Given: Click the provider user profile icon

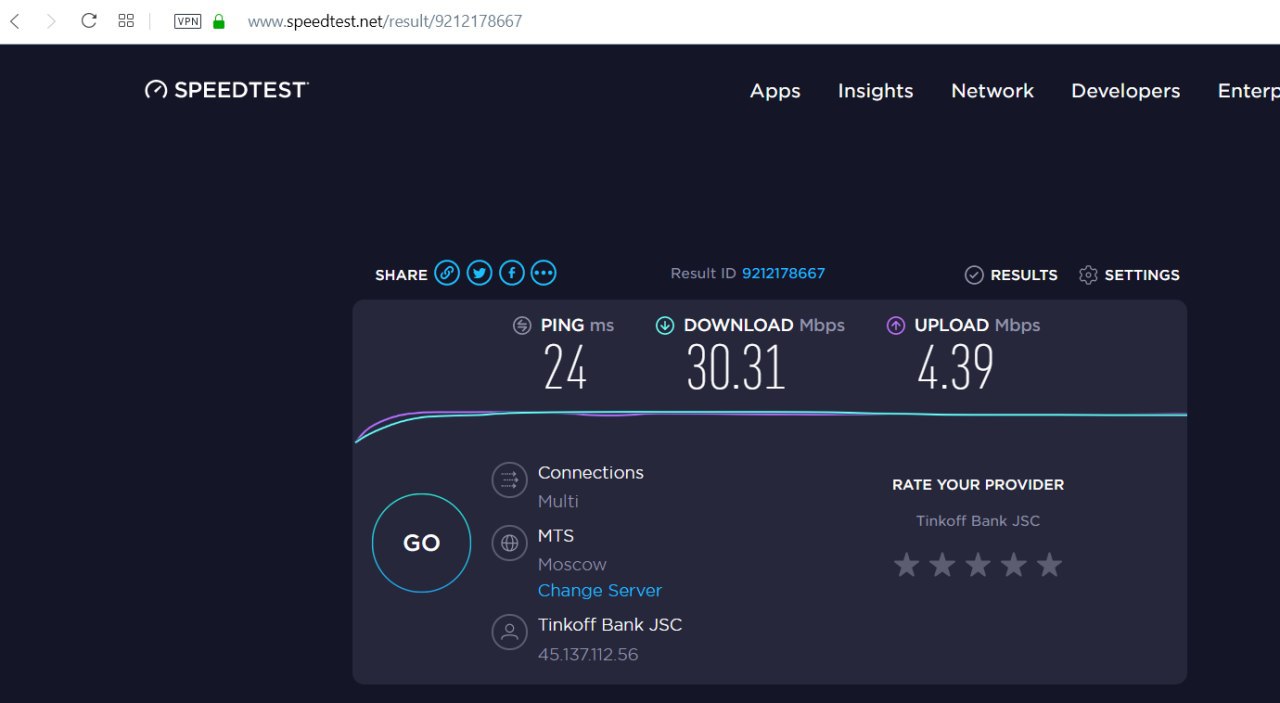Looking at the screenshot, I should [509, 632].
